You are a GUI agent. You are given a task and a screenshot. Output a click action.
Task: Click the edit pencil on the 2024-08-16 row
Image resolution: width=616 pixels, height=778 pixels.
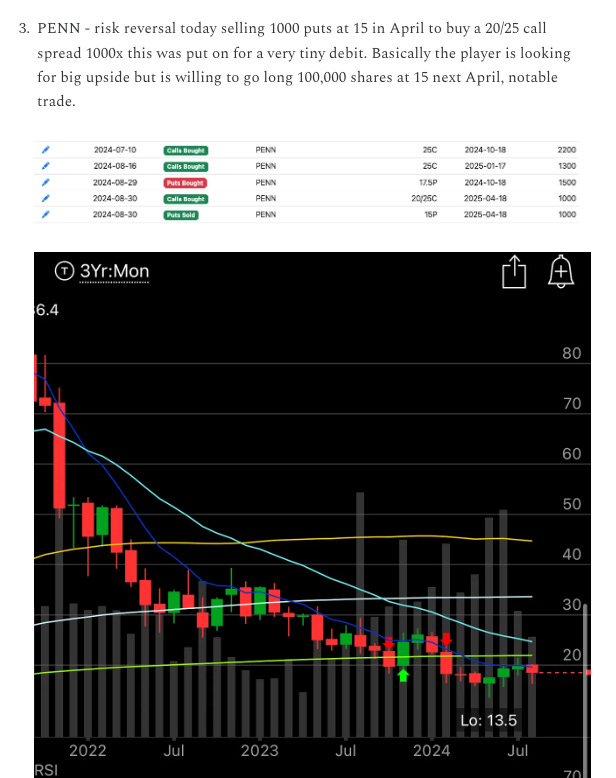tap(46, 166)
